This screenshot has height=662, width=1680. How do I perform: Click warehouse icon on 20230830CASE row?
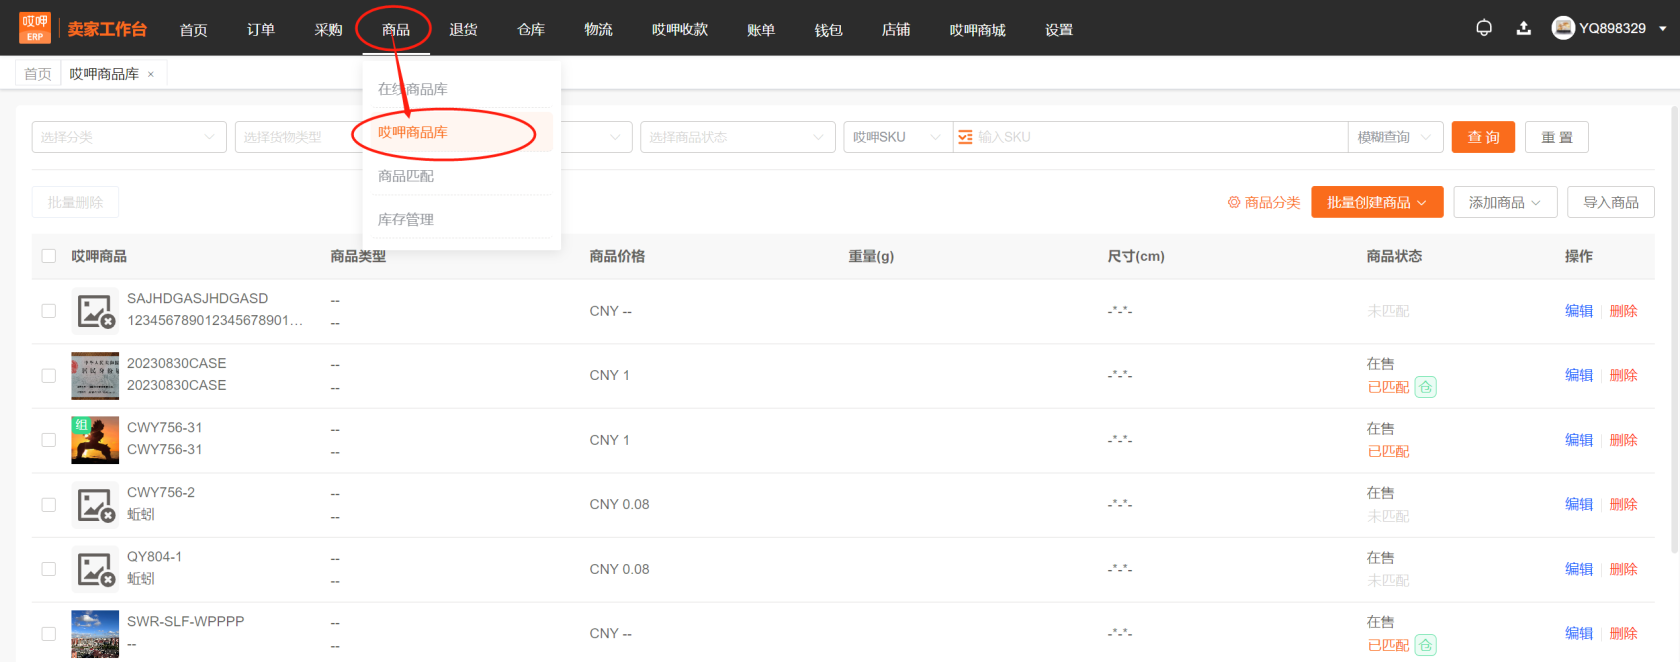coord(1426,387)
